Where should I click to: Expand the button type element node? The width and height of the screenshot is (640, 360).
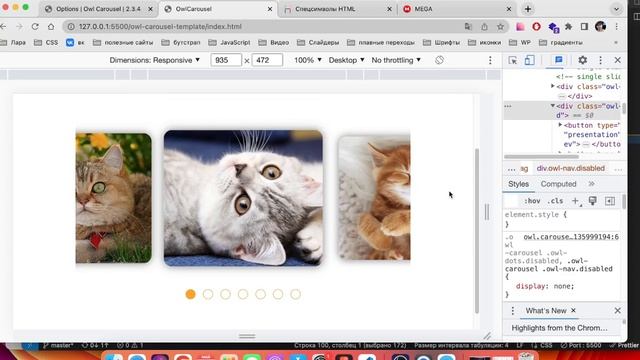coord(560,125)
